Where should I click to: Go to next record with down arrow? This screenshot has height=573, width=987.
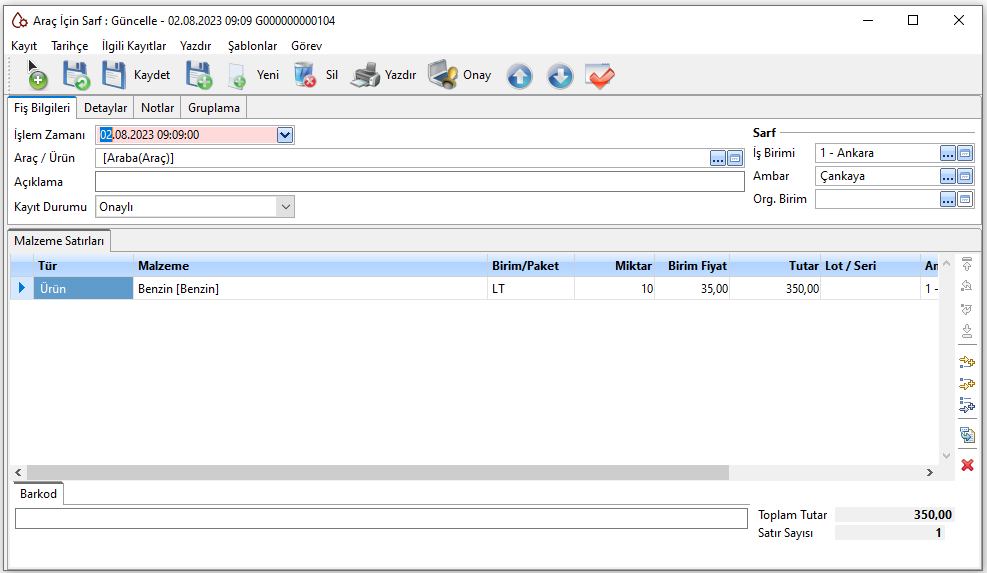(x=560, y=76)
